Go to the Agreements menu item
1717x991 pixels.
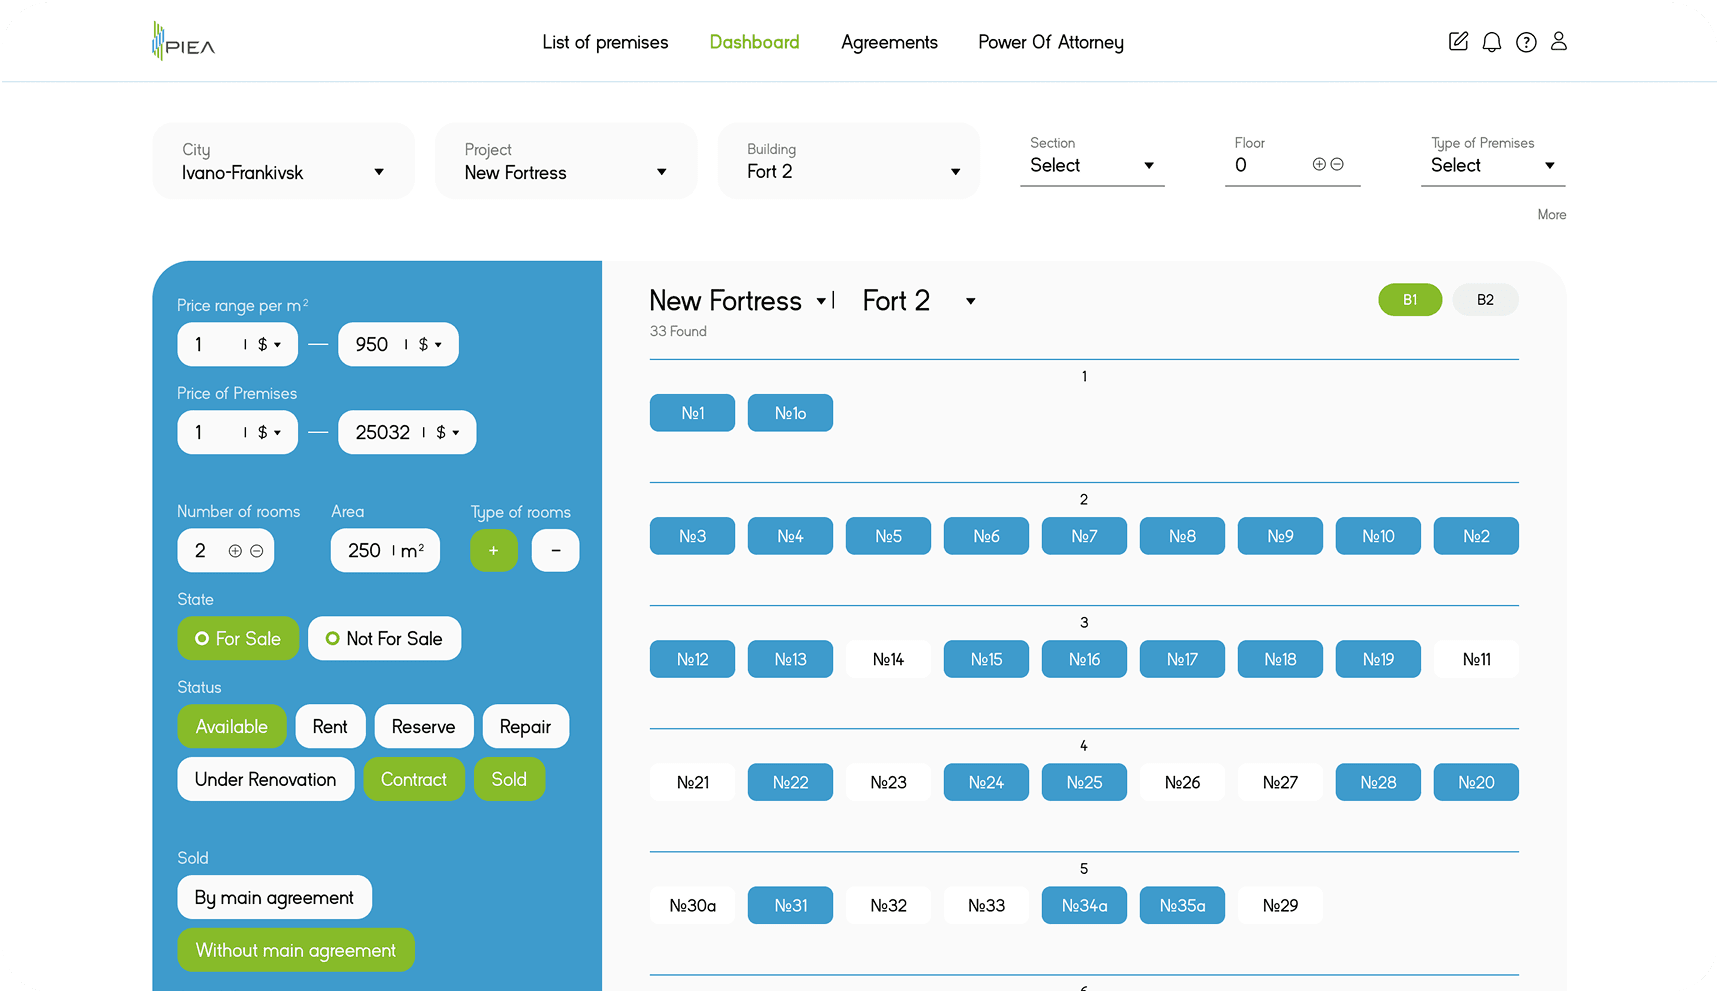click(x=889, y=42)
